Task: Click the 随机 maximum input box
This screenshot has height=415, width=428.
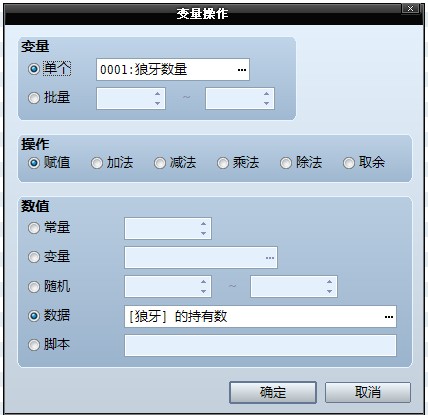Action: pos(294,286)
